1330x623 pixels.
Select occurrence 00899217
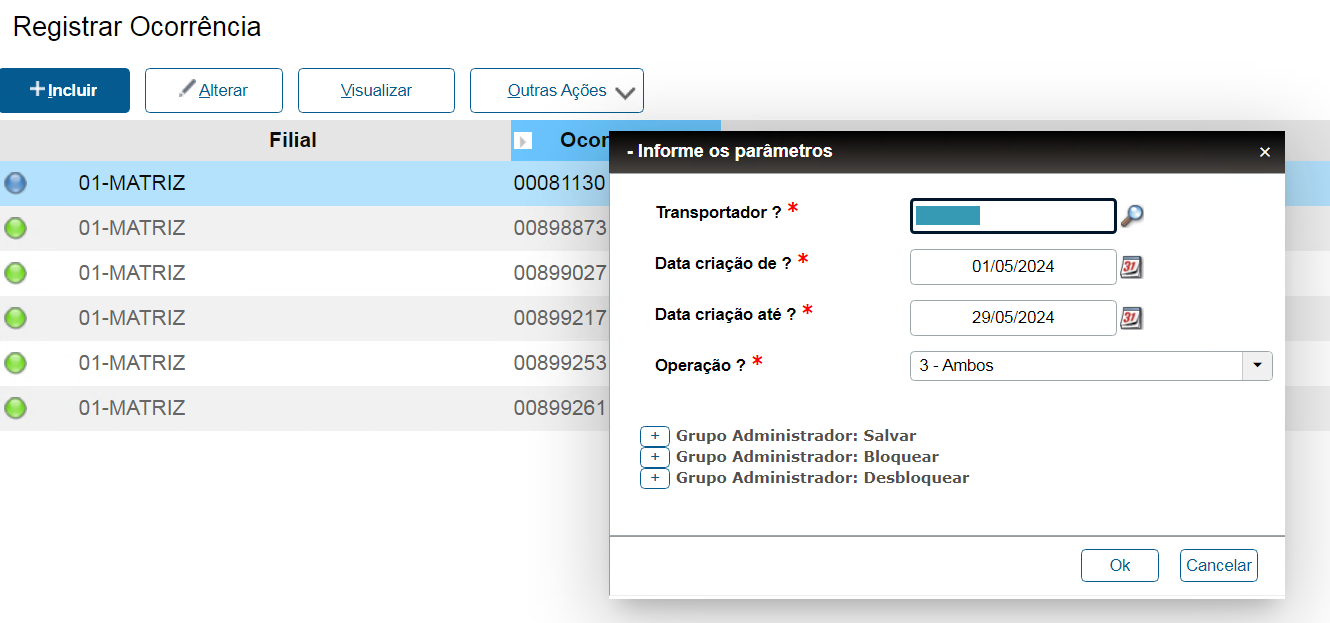[x=560, y=318]
